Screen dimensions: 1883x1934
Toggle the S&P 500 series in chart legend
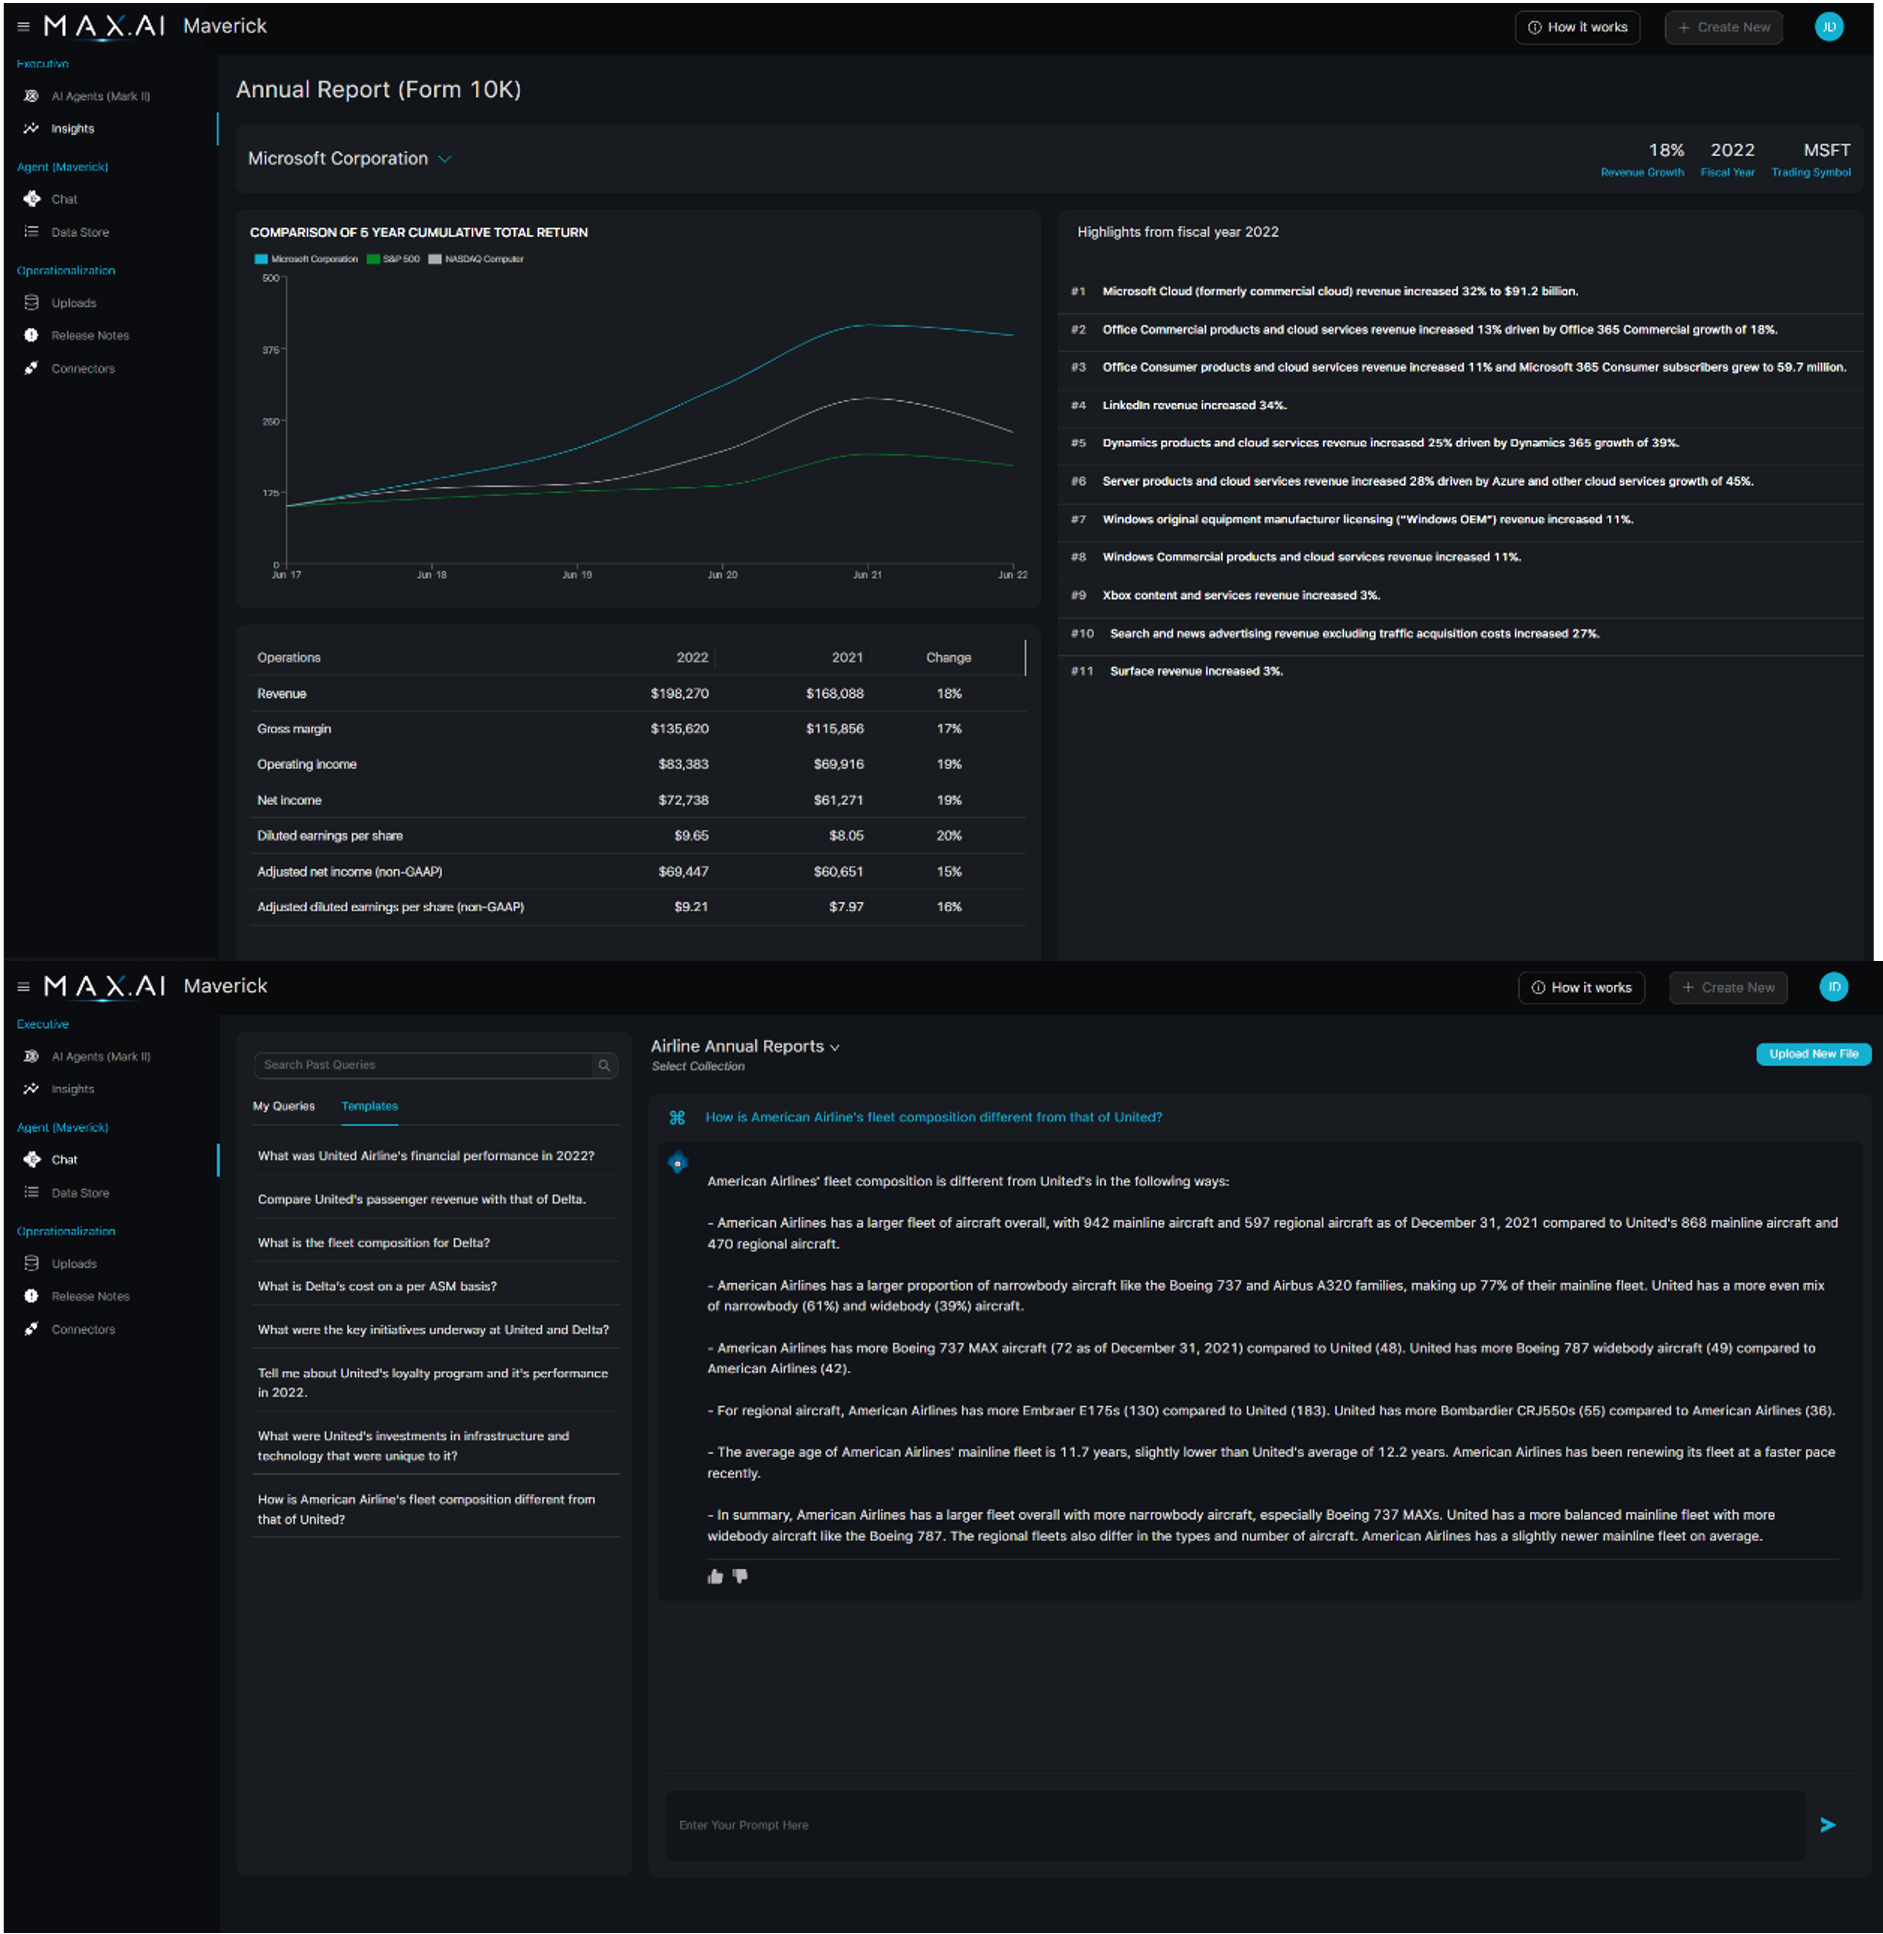click(394, 259)
